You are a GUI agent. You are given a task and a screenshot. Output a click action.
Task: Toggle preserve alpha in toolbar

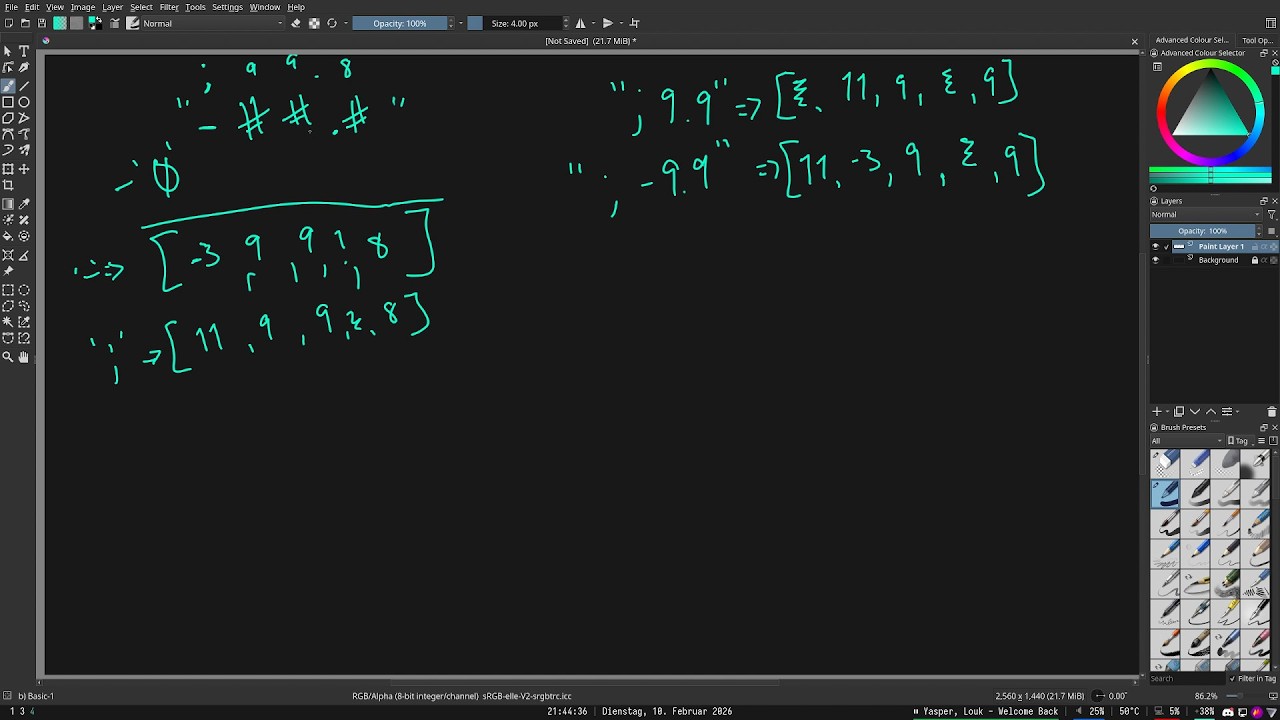[314, 23]
